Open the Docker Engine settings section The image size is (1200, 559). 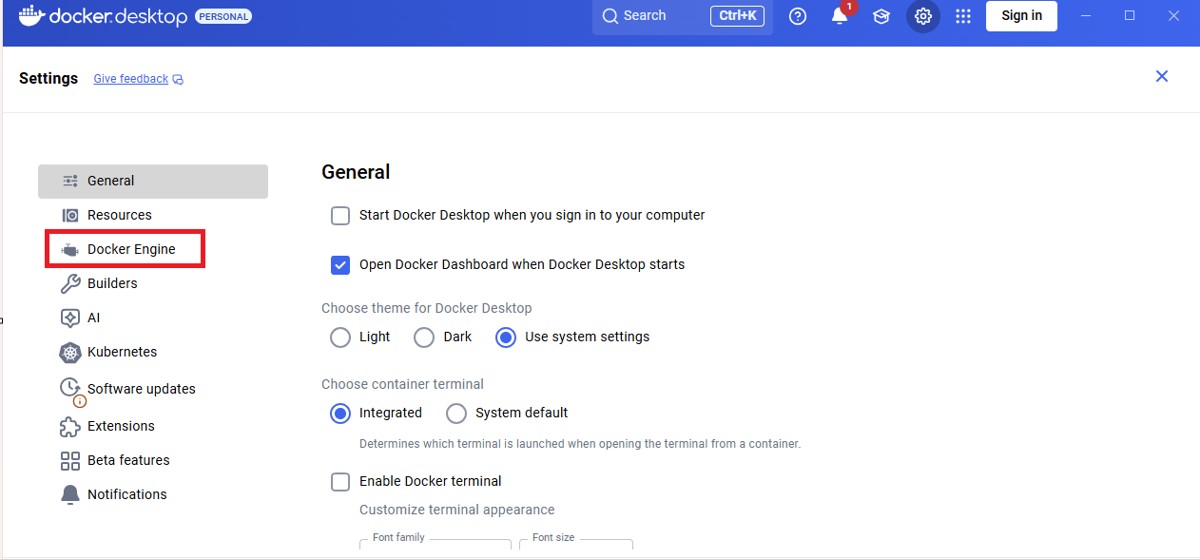click(131, 249)
